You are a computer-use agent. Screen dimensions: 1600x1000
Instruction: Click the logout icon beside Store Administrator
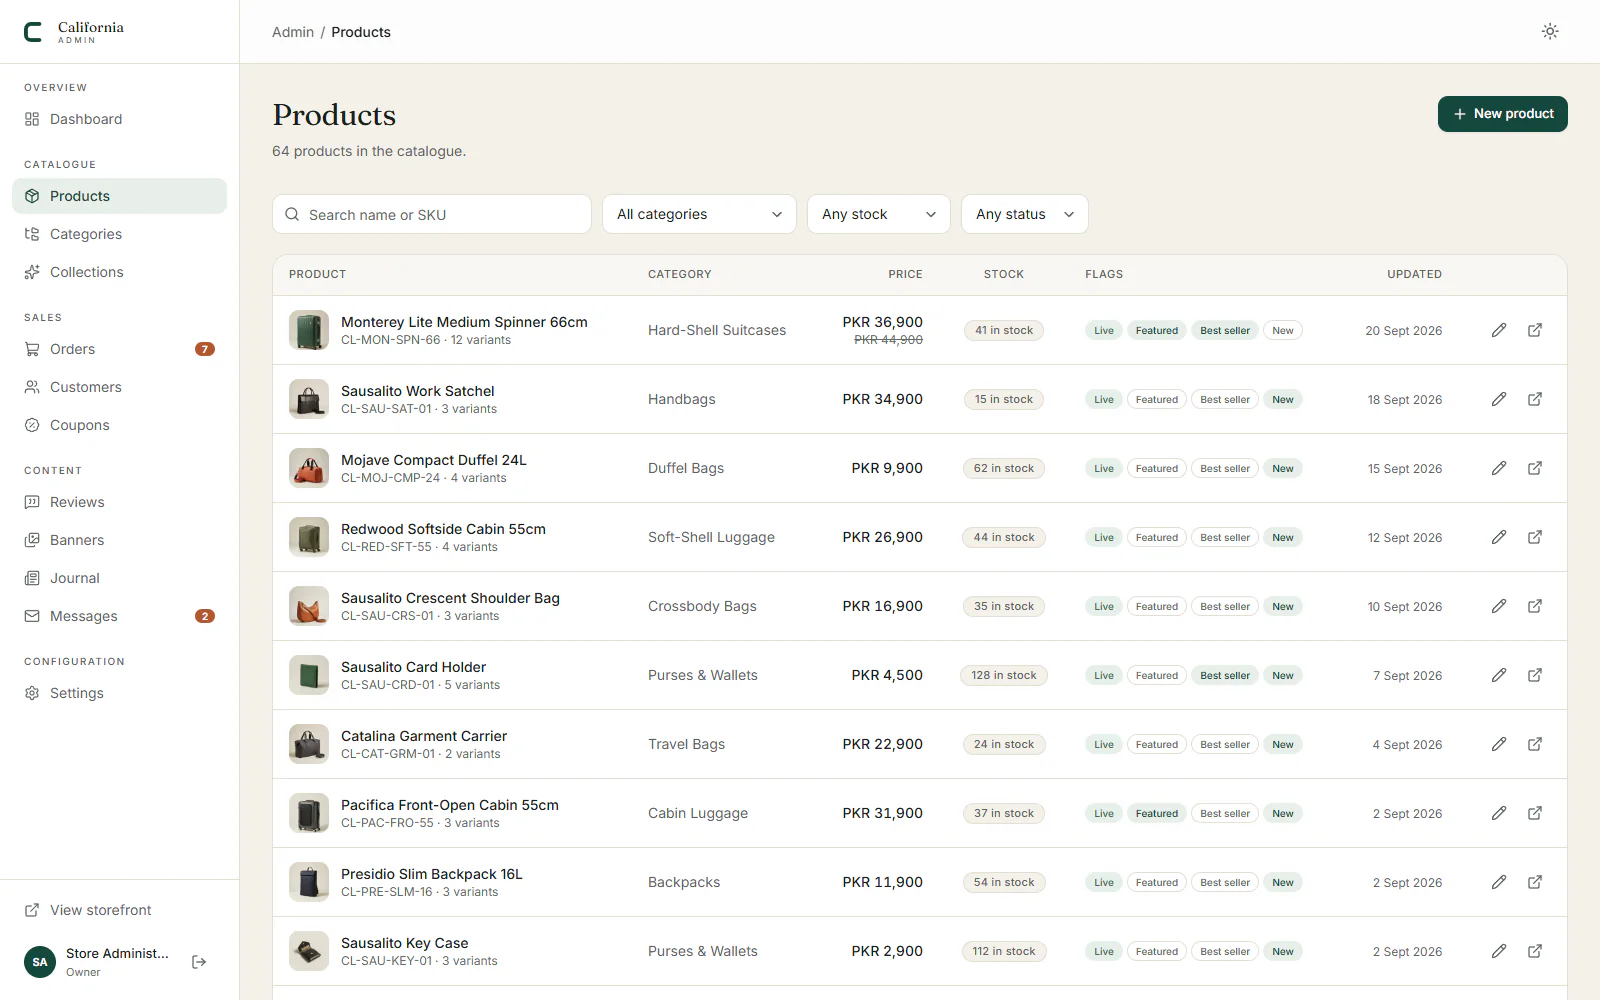pyautogui.click(x=199, y=962)
